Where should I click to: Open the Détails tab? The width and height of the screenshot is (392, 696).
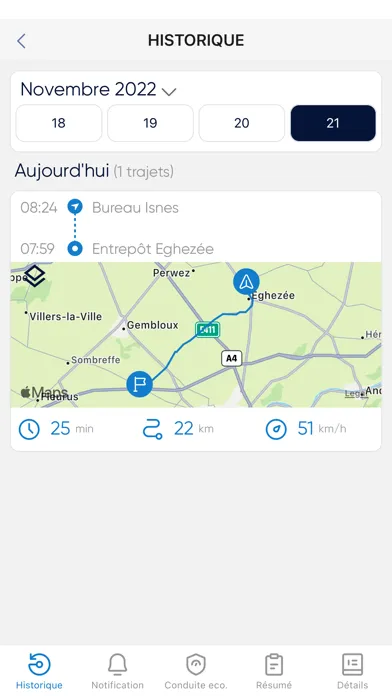coord(352,671)
